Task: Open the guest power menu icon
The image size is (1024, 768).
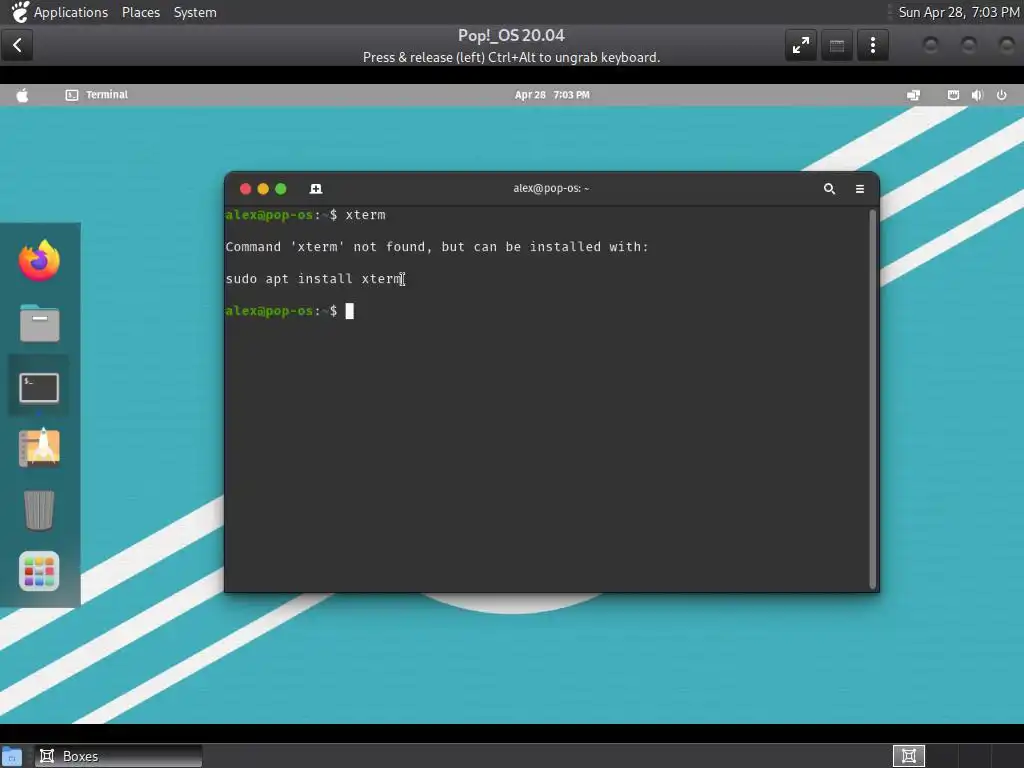Action: (x=1001, y=95)
